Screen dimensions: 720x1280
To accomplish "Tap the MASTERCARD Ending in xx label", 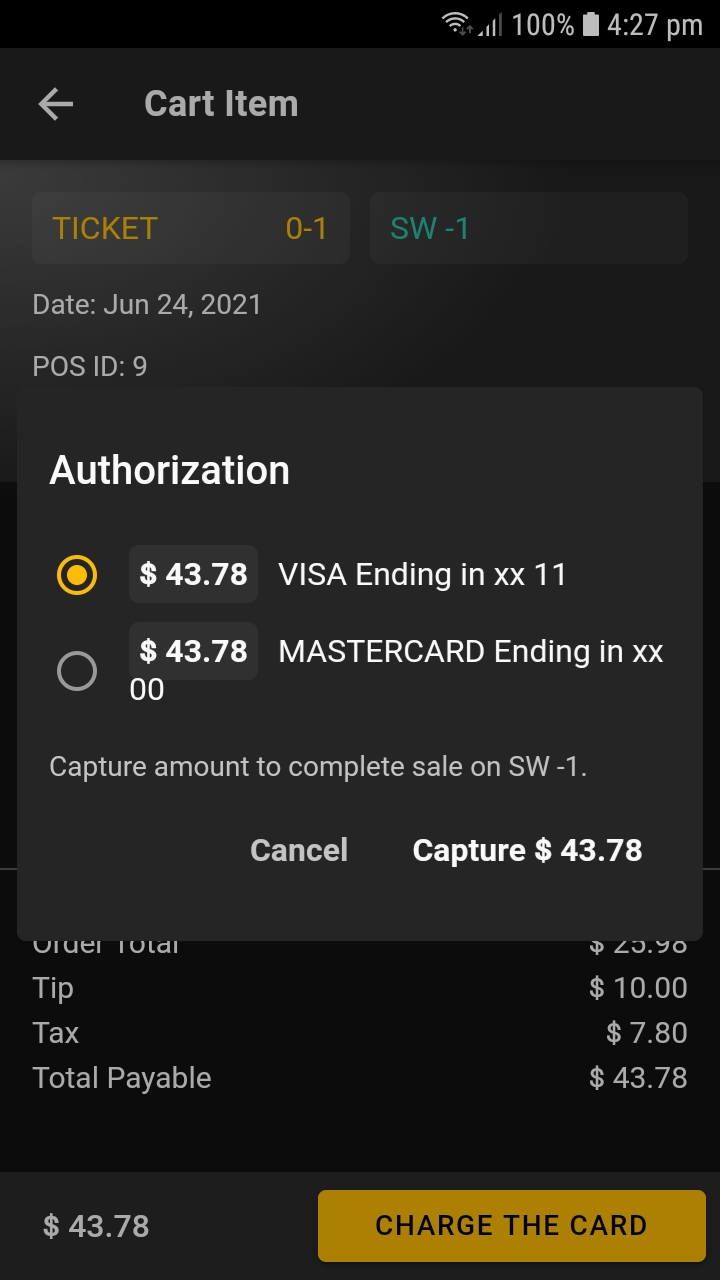I will point(470,652).
